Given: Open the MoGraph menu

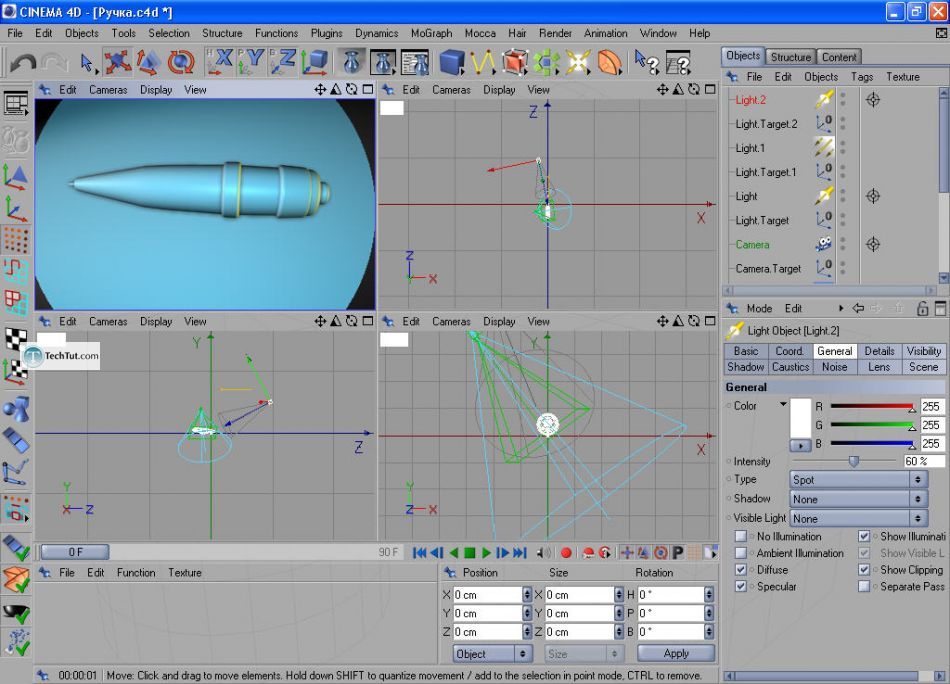Looking at the screenshot, I should pyautogui.click(x=431, y=33).
